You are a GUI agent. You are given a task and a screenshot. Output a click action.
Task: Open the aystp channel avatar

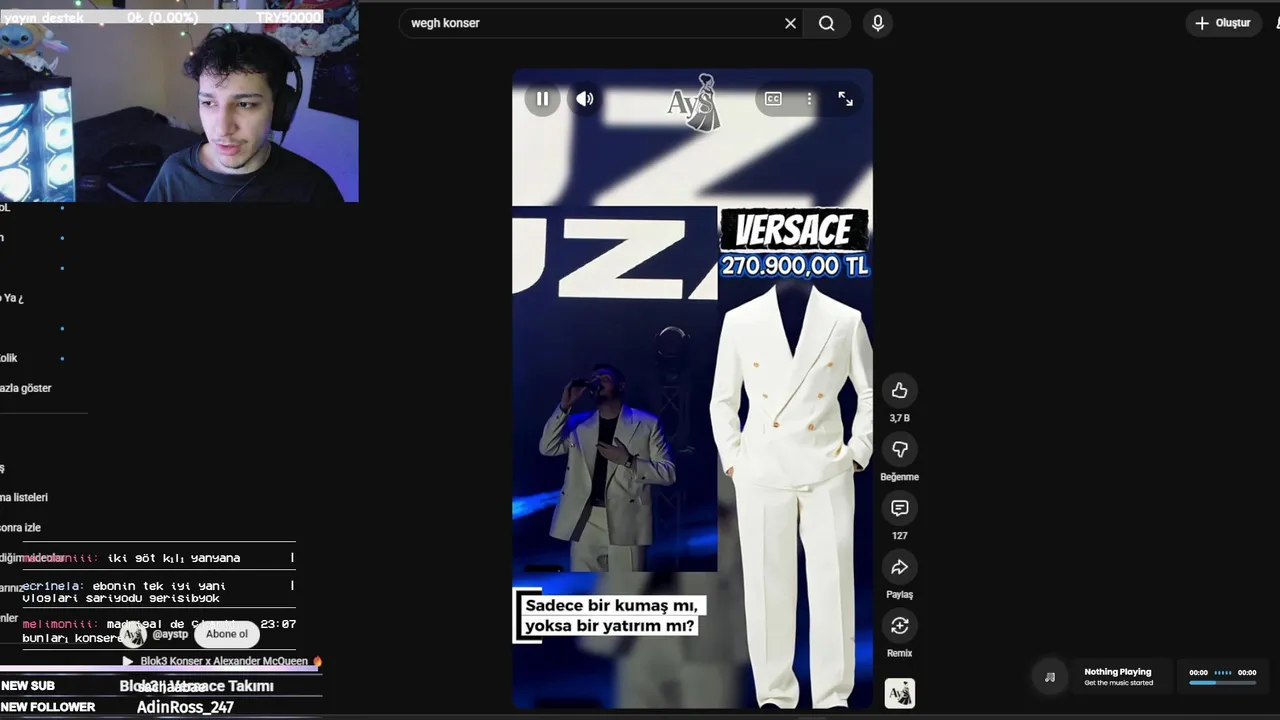point(134,634)
